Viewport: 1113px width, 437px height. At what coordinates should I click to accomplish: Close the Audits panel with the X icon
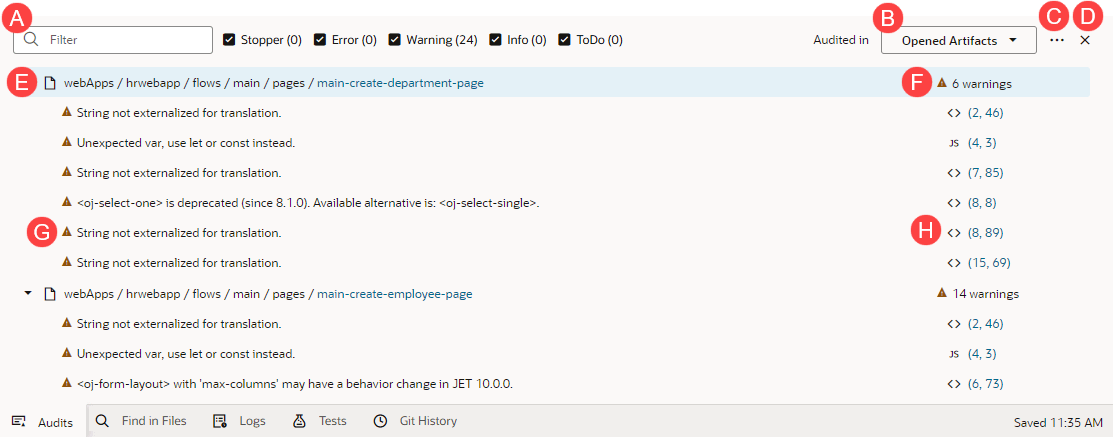click(x=1085, y=40)
